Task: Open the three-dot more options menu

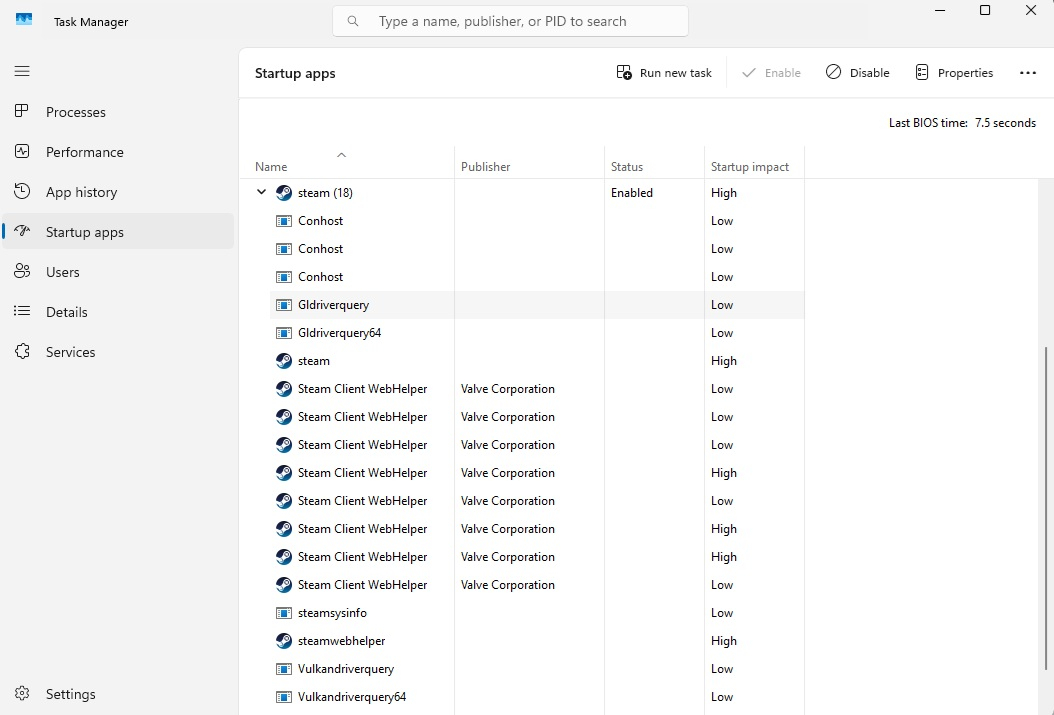Action: (x=1028, y=73)
